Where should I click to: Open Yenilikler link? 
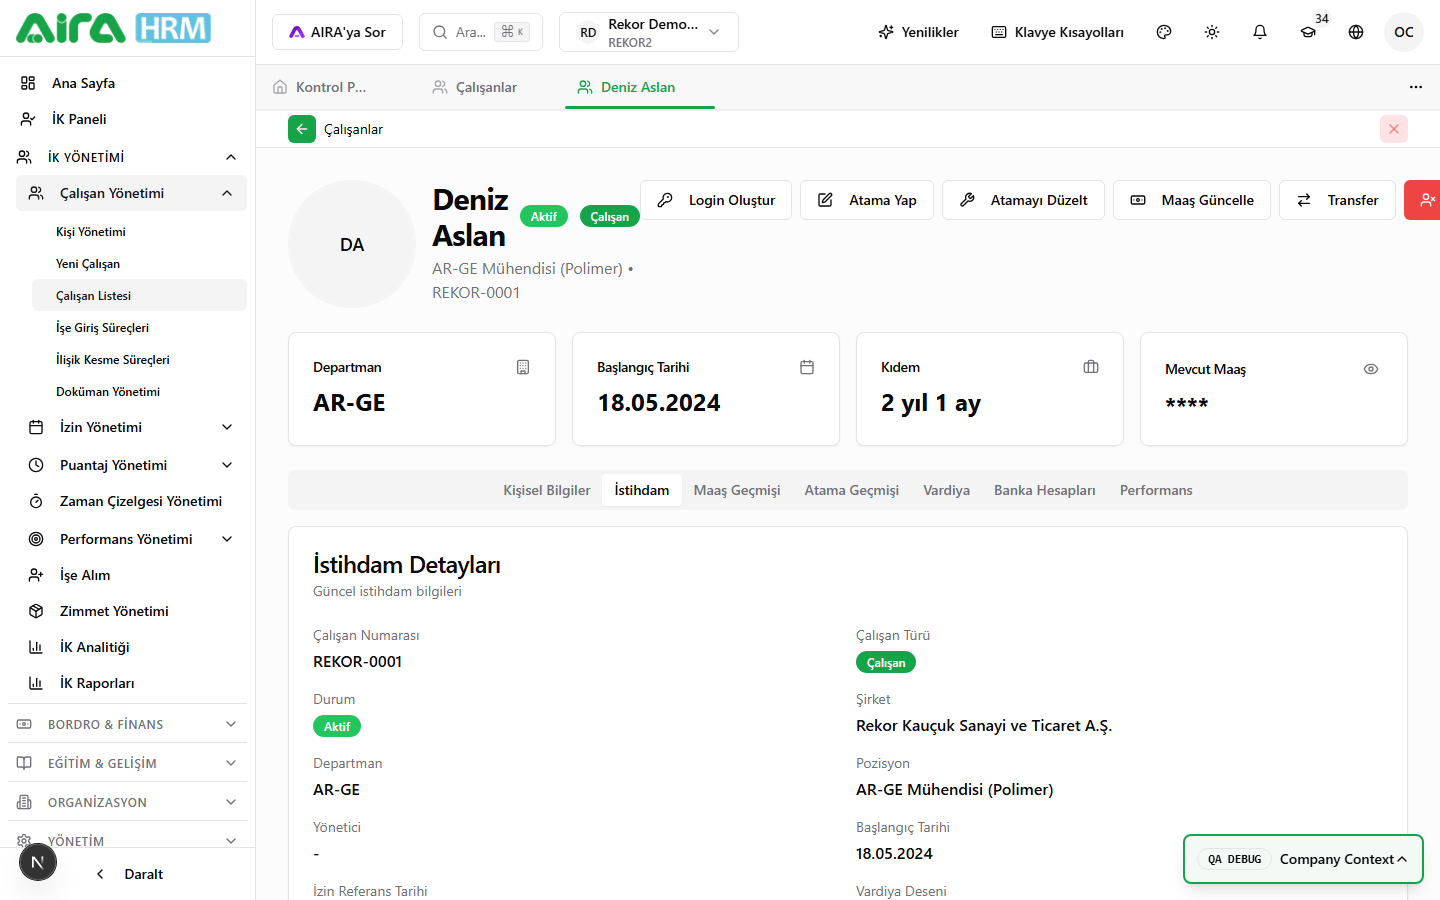click(918, 32)
